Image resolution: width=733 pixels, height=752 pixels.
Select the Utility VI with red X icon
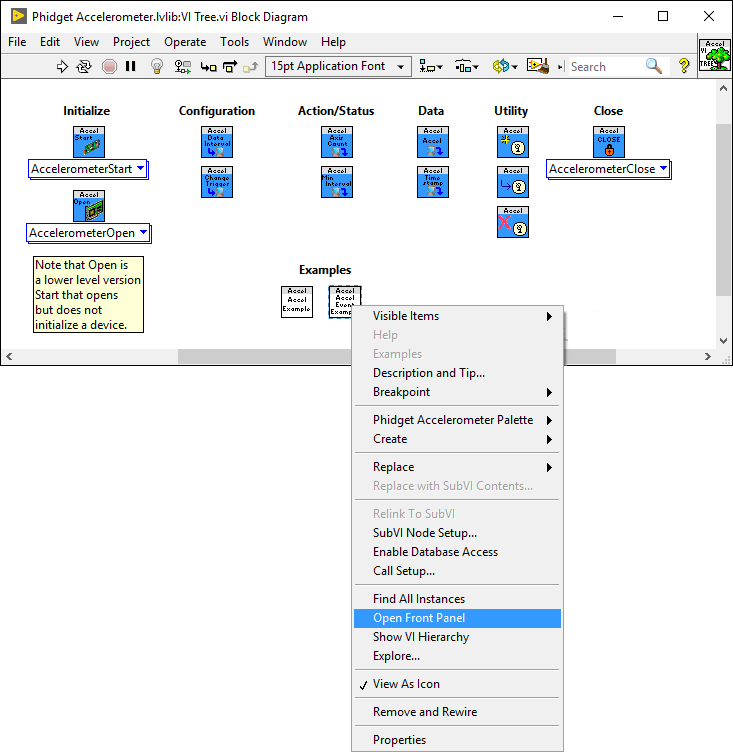(x=513, y=222)
